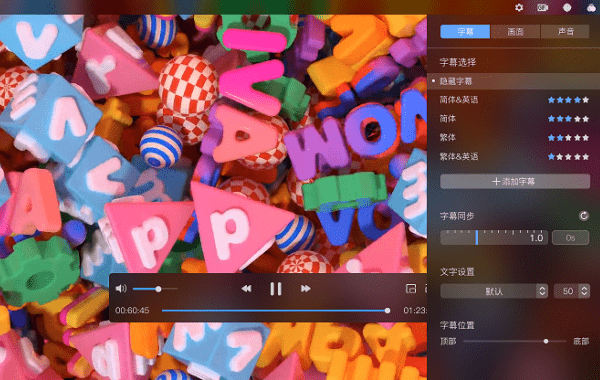Click the 0s sync offset field
This screenshot has height=380, width=600.
tap(570, 238)
